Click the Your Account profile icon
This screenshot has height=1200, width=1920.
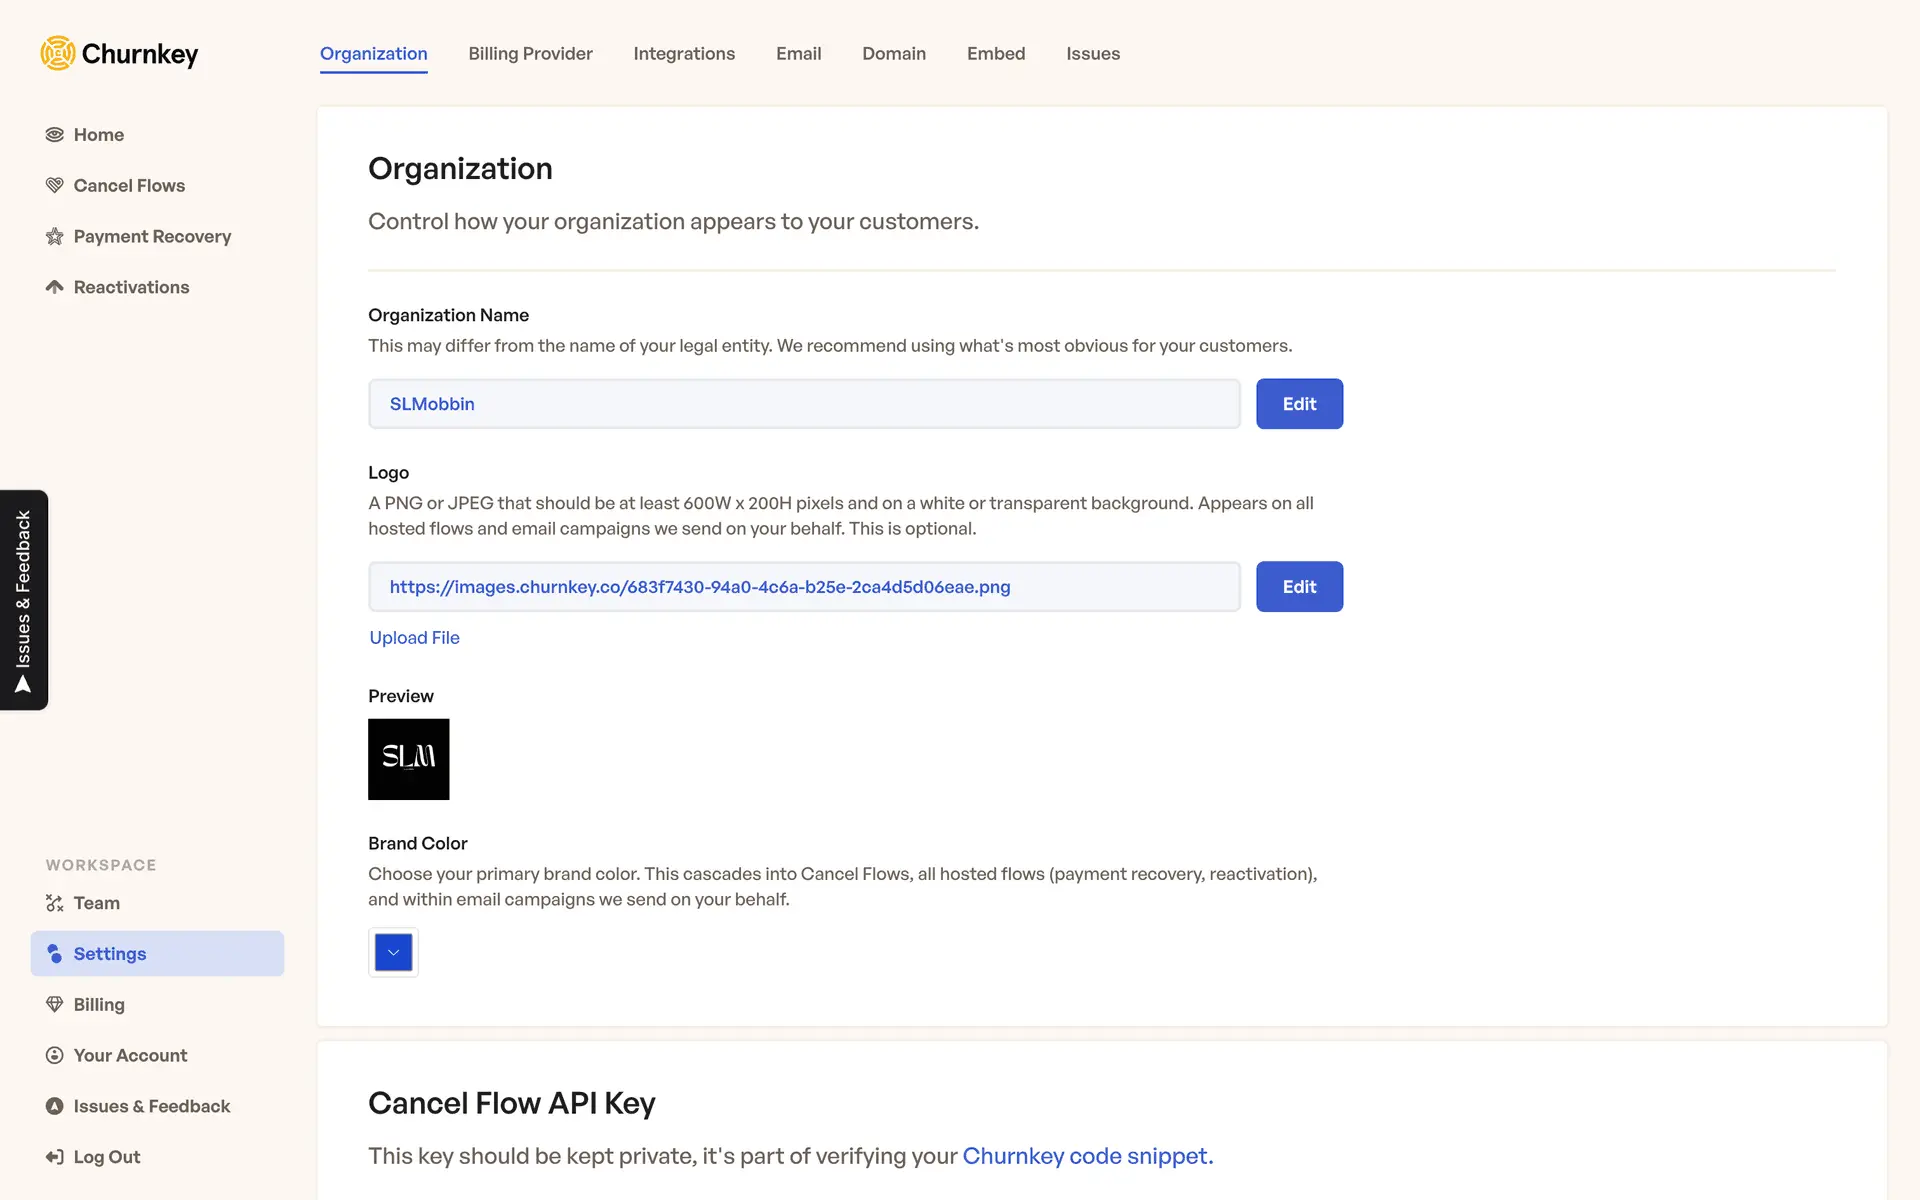point(55,1055)
